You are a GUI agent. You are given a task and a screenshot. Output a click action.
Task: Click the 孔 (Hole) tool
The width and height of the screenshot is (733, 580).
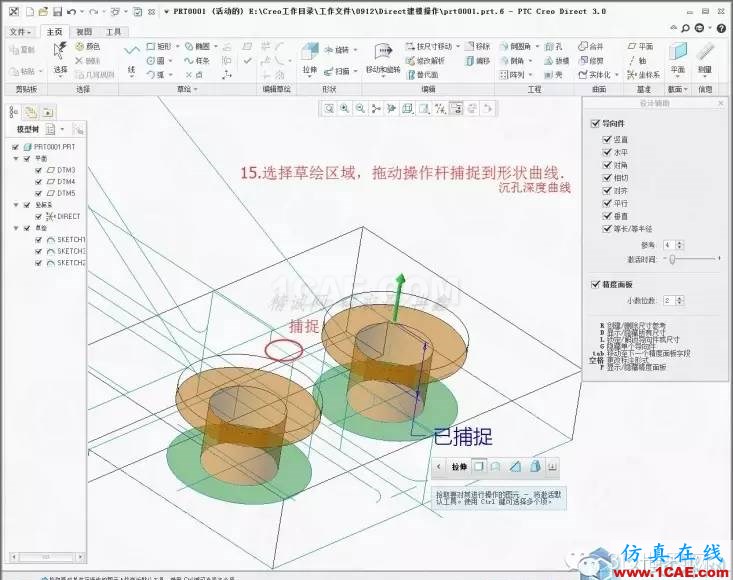(553, 47)
